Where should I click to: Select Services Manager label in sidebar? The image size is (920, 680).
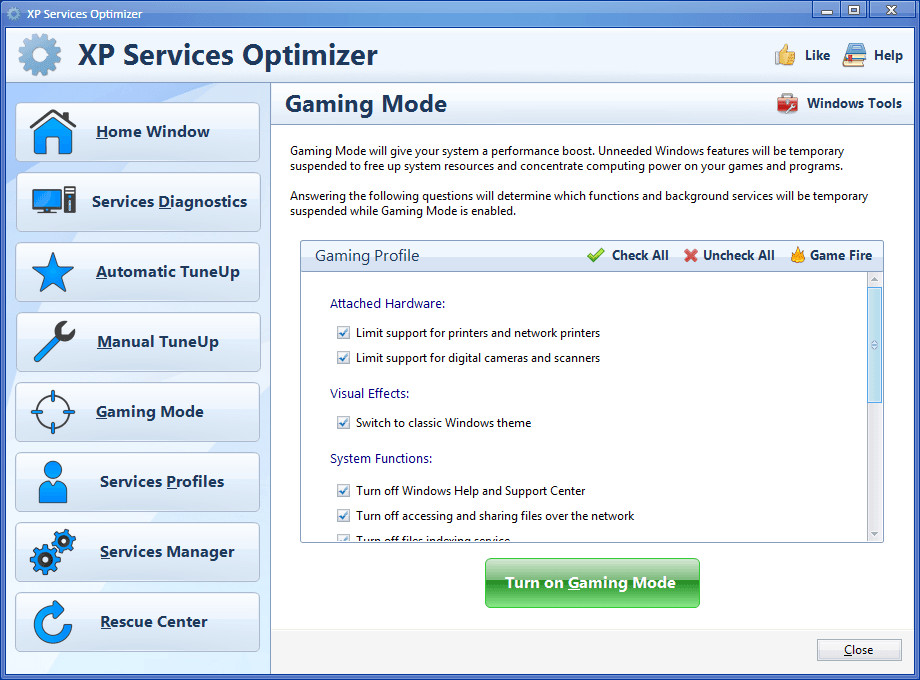click(x=167, y=552)
